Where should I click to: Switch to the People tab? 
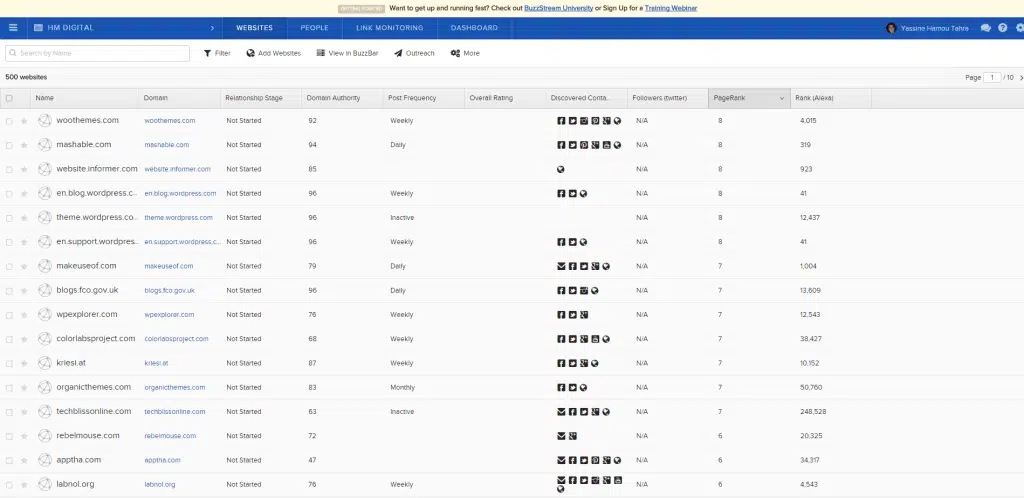pos(314,28)
